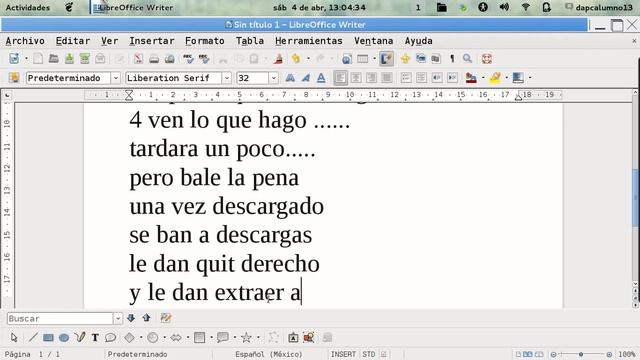640x360 pixels.
Task: Select Align Right
Action: [371, 78]
